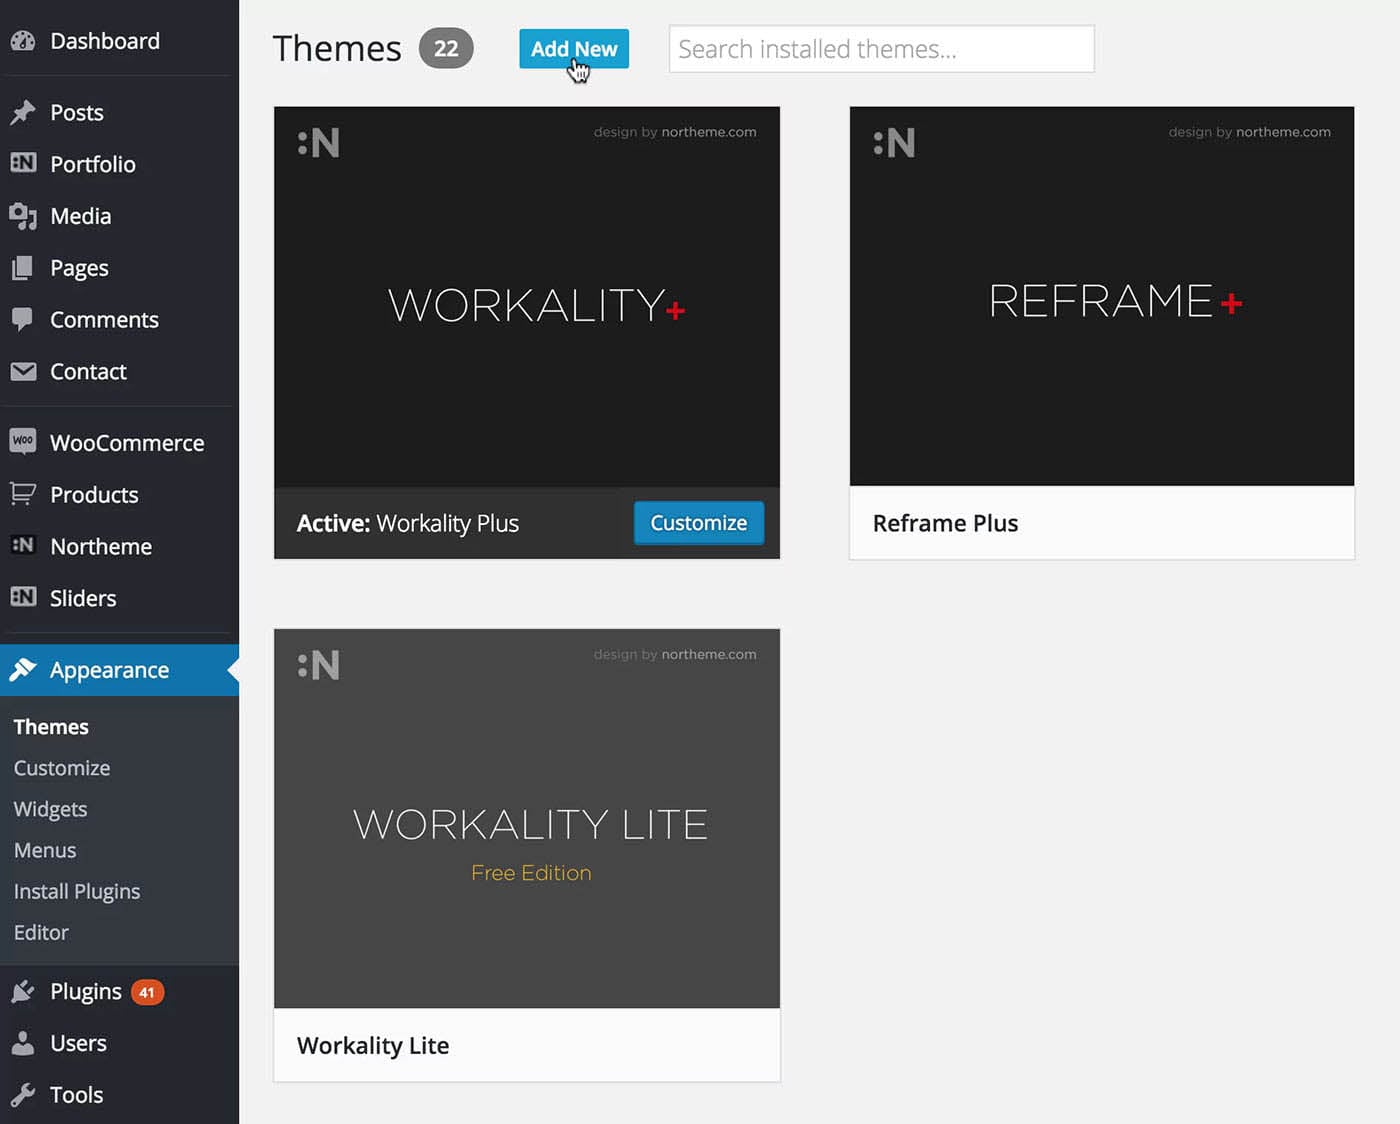Click the Products cart icon

pyautogui.click(x=23, y=493)
